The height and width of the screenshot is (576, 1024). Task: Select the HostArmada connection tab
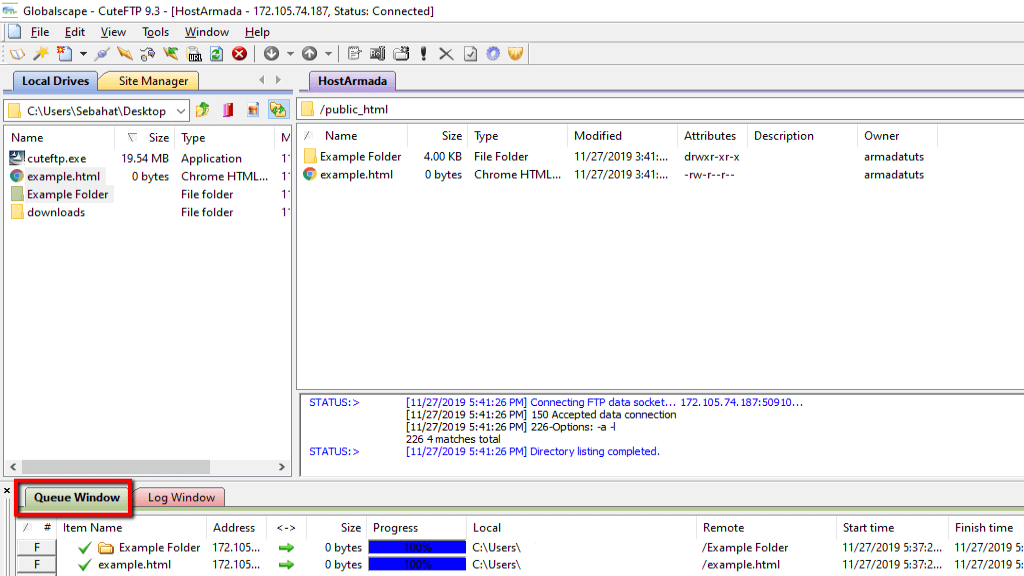[352, 81]
